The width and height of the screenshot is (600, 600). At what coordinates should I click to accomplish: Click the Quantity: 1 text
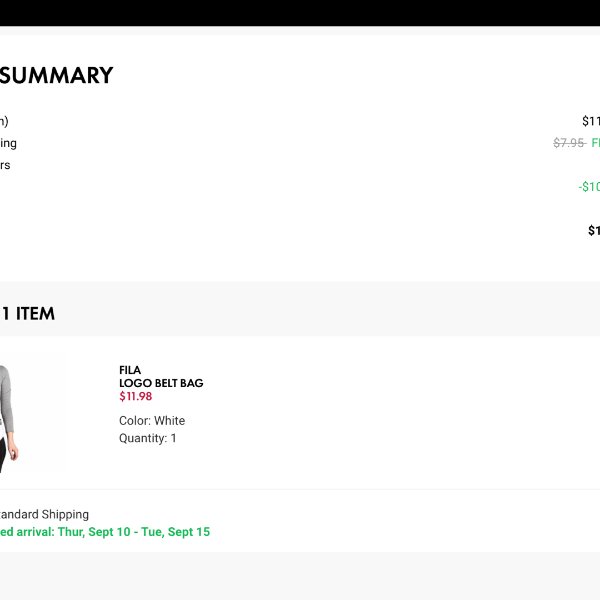coord(148,438)
